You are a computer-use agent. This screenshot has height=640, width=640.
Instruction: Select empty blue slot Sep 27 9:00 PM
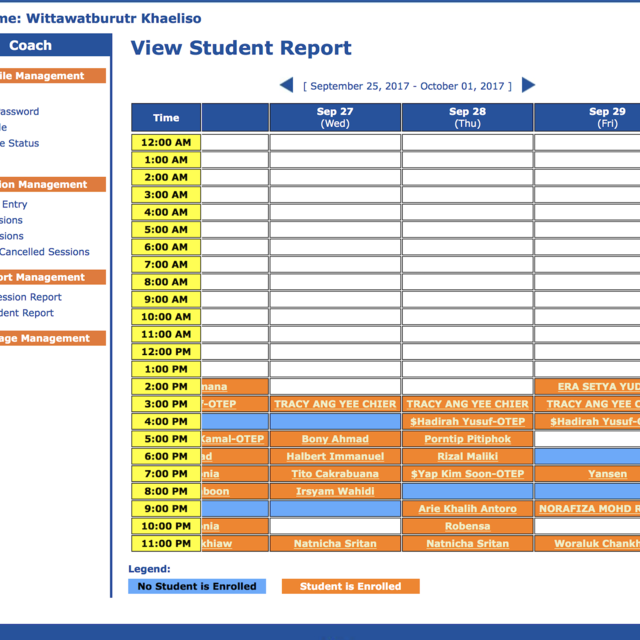335,509
